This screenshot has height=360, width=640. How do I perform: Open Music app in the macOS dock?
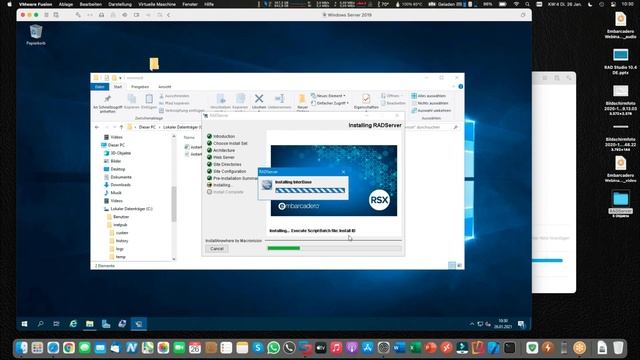(x=336, y=348)
